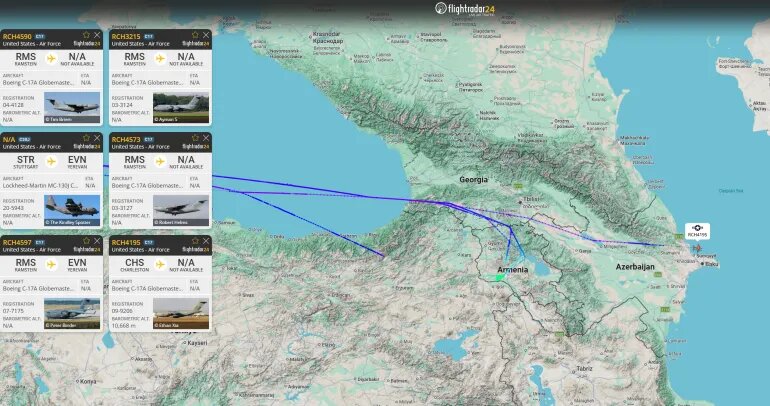The image size is (770, 406).
Task: Open the 03-3127 aircraft photo by Robert Helms
Action: click(x=181, y=210)
